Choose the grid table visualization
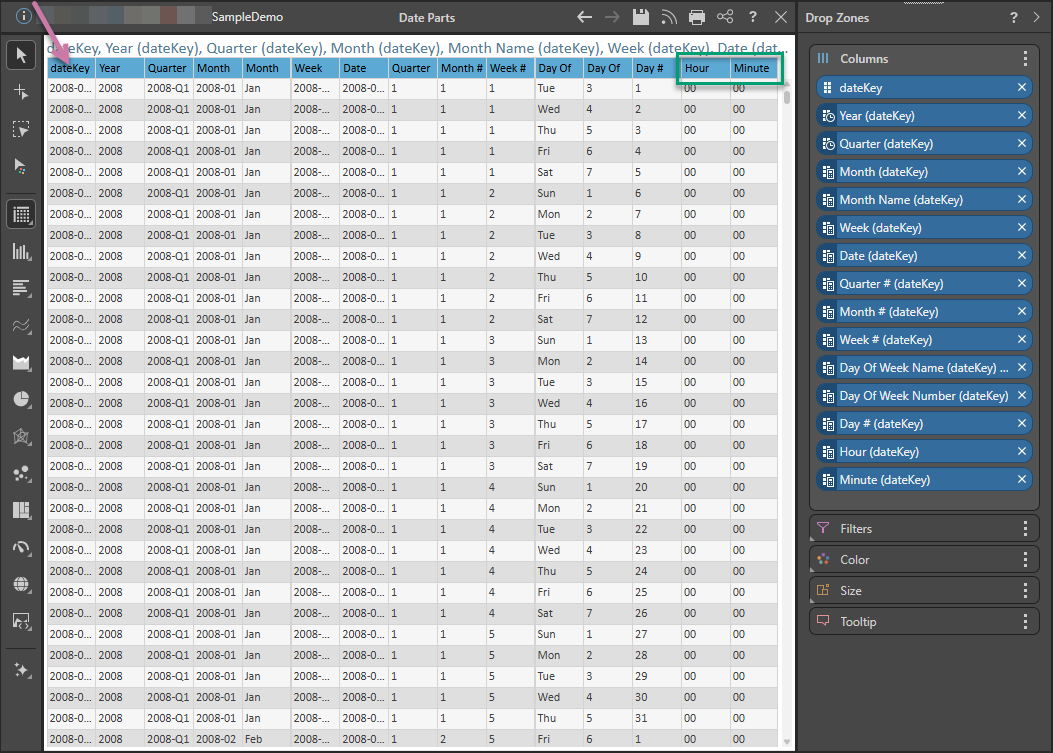Viewport: 1053px width, 753px height. tap(20, 213)
